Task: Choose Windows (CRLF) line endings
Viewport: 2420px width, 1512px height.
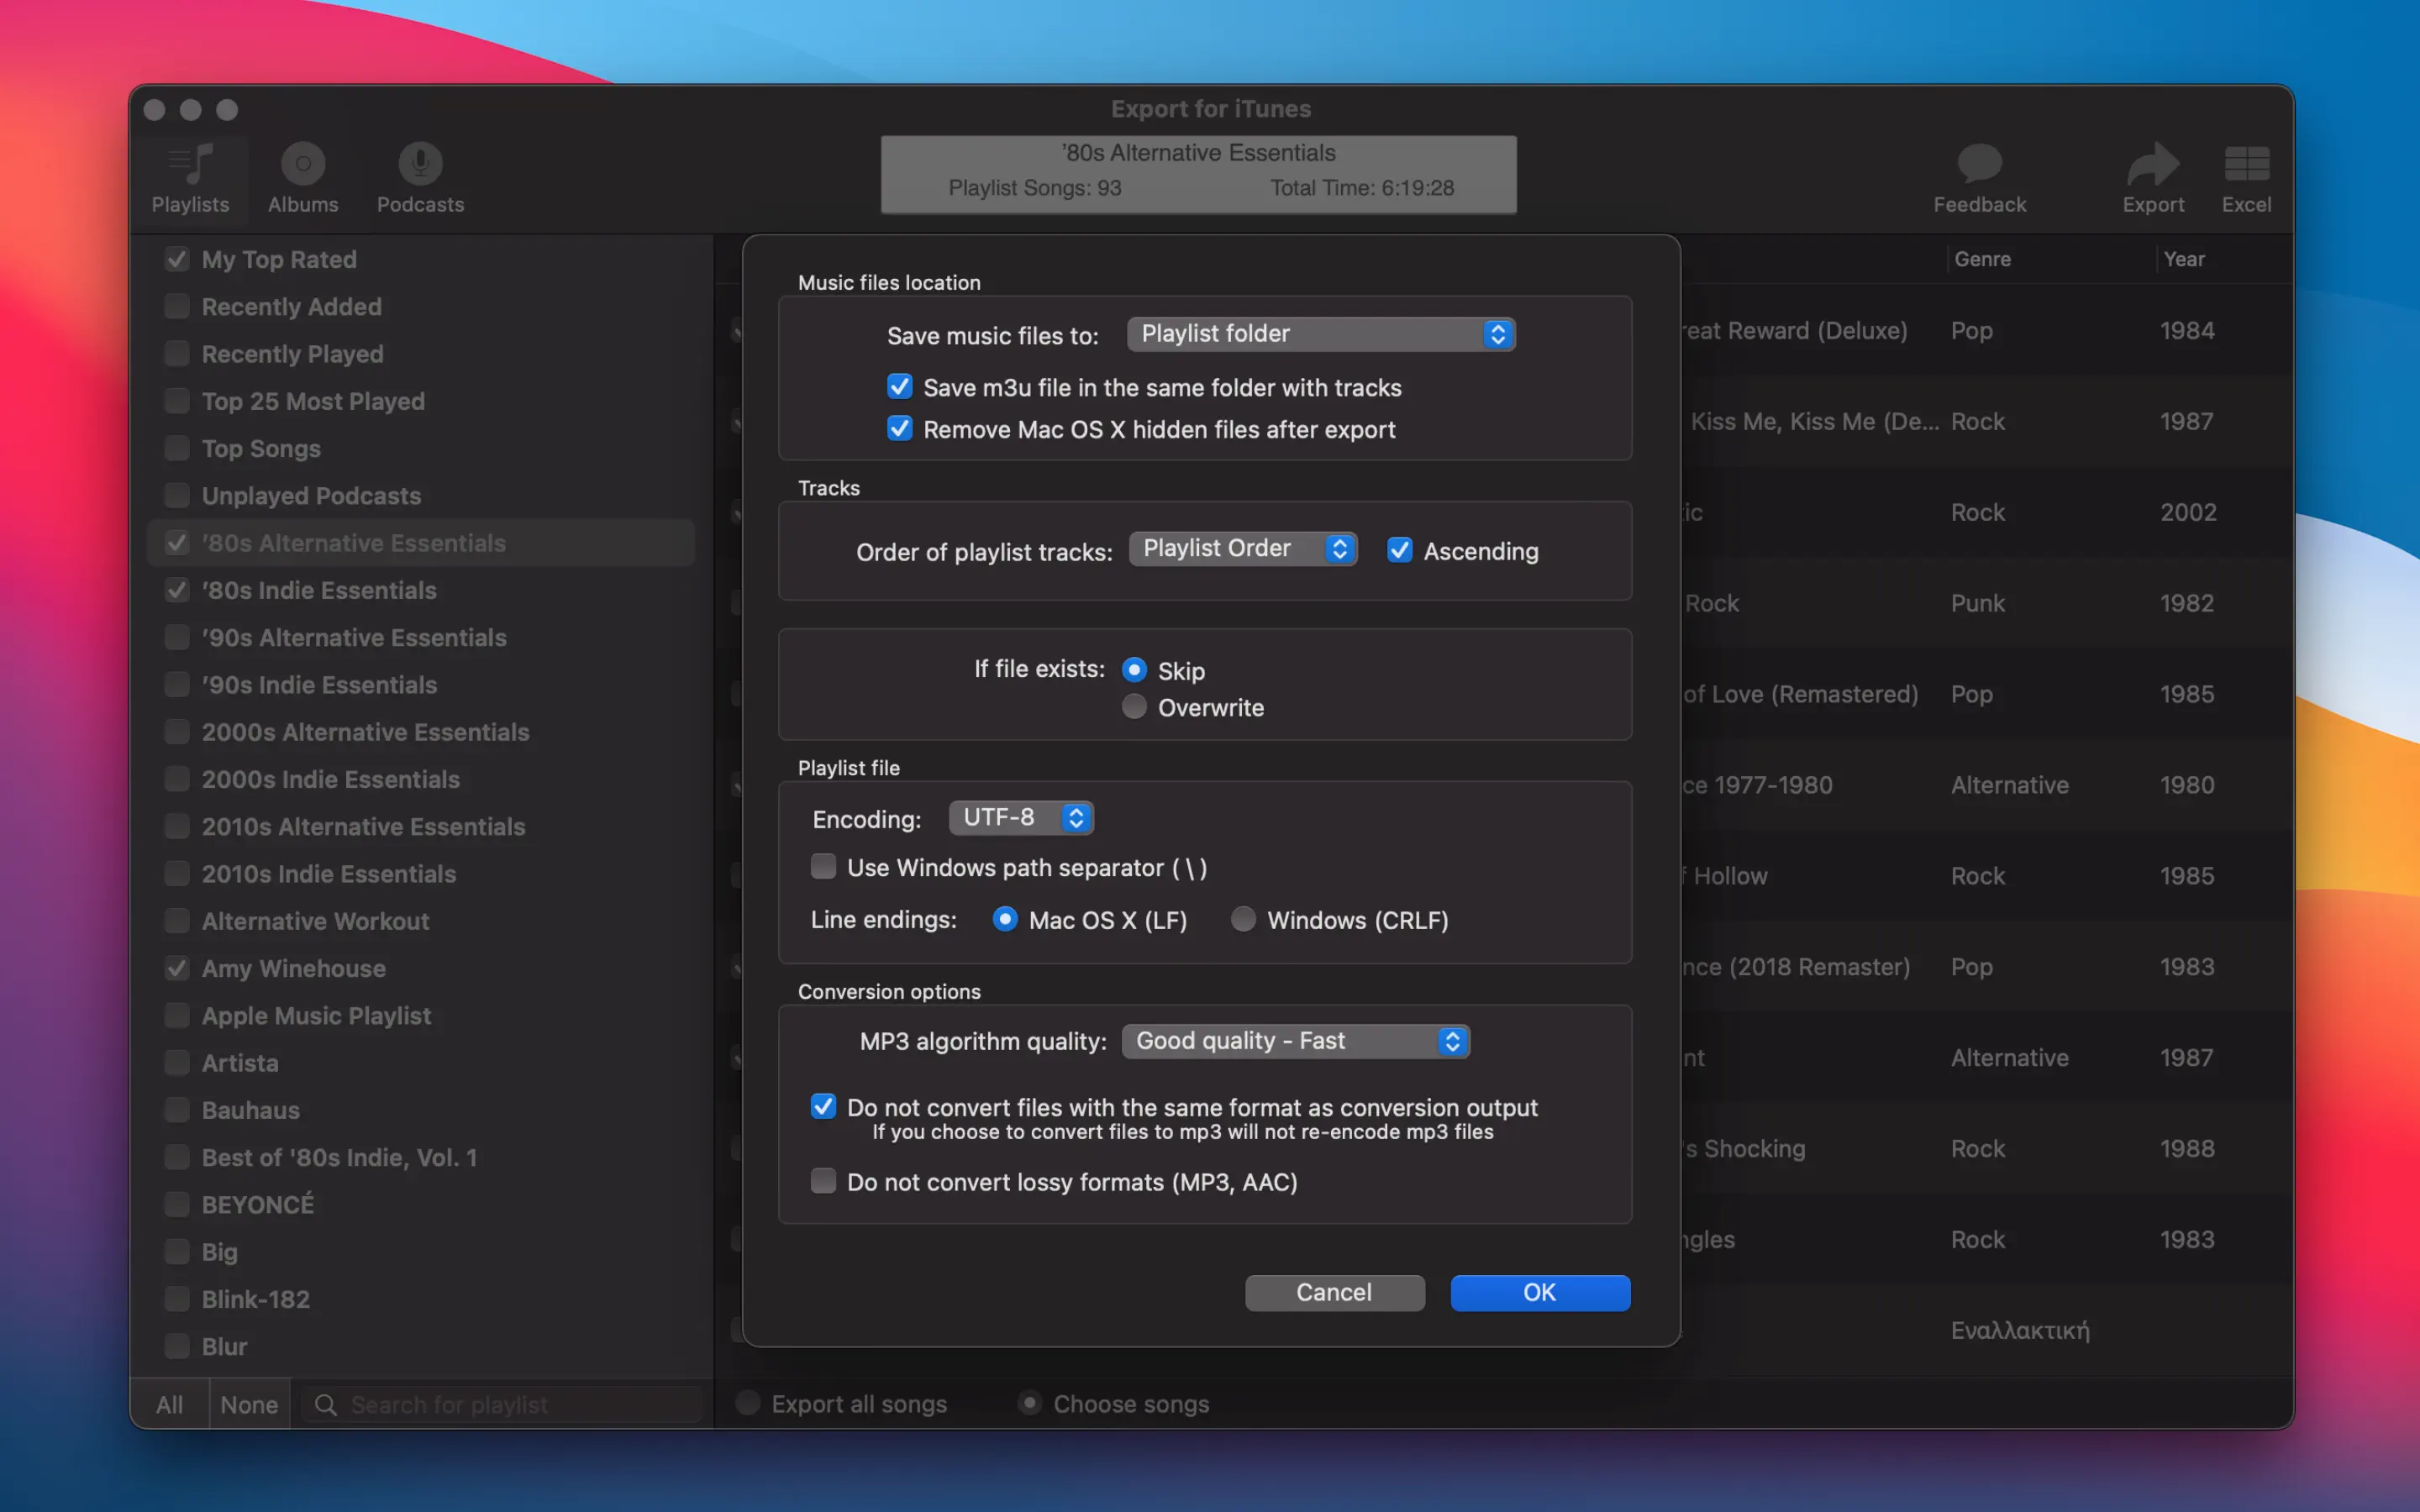Action: (x=1243, y=919)
